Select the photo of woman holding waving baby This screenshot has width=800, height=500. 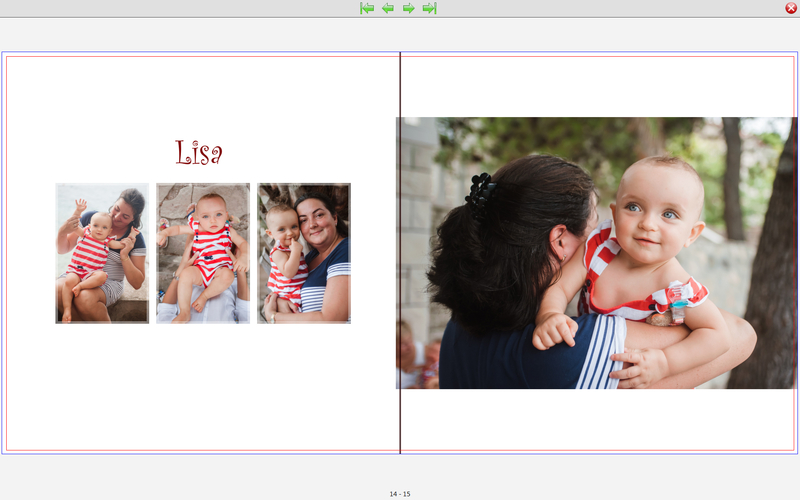click(102, 253)
